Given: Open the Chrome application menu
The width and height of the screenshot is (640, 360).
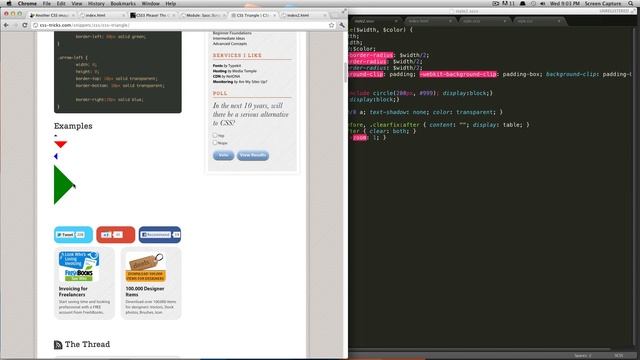Looking at the screenshot, I should coord(27,3).
